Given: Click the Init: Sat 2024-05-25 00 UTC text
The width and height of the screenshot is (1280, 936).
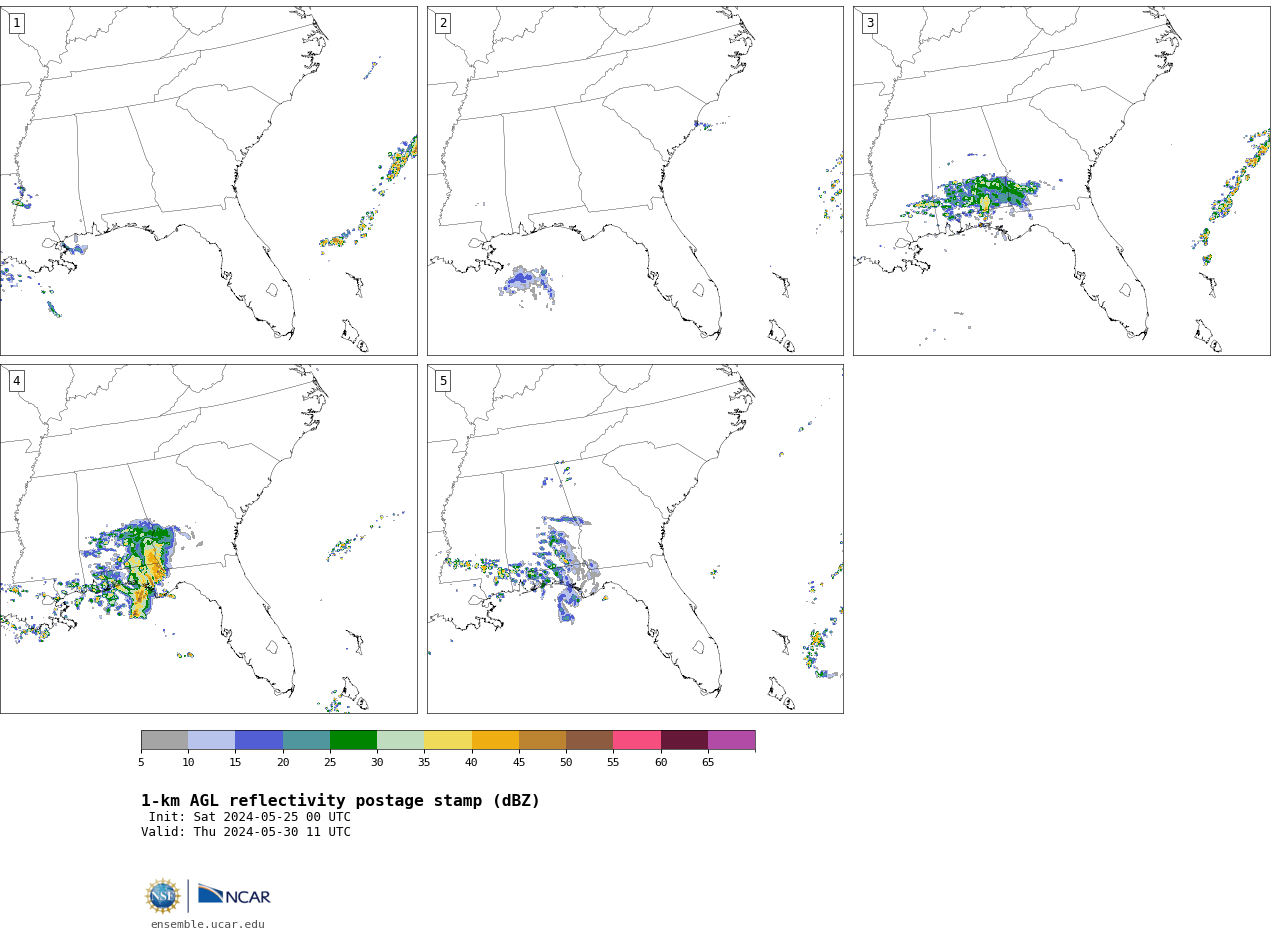Looking at the screenshot, I should 250,817.
